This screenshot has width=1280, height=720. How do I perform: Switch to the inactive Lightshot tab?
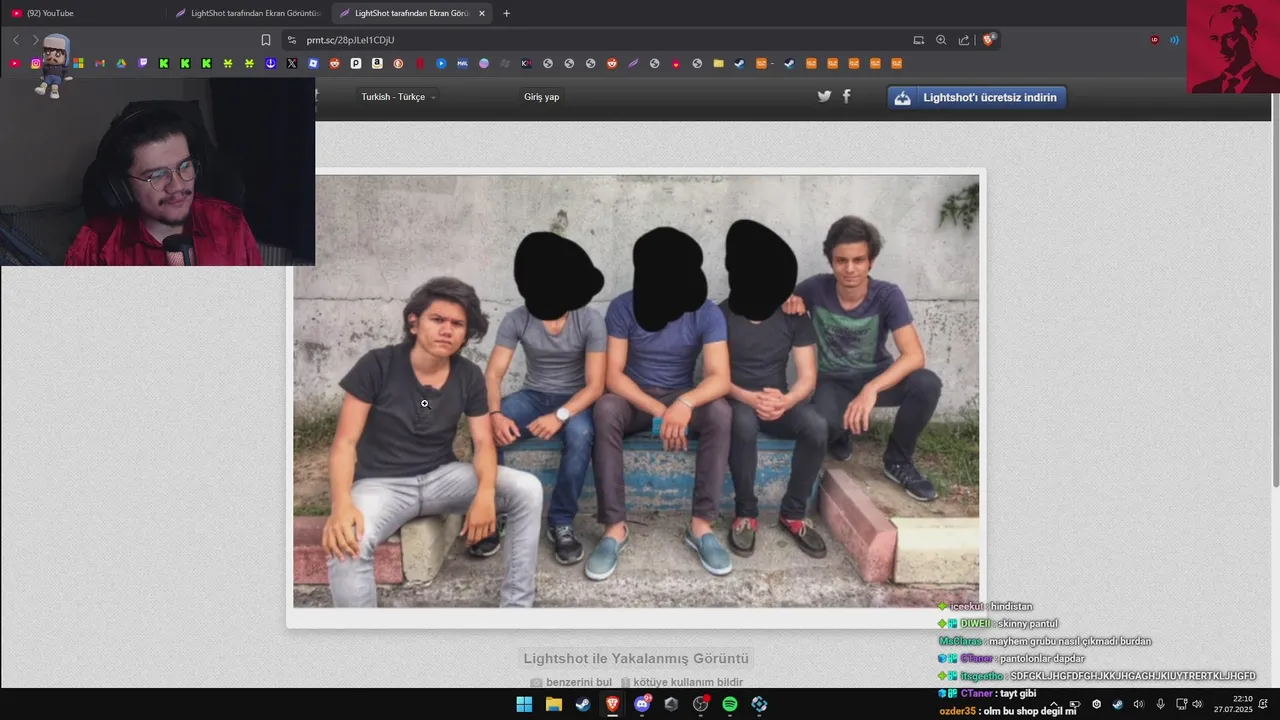(x=247, y=13)
